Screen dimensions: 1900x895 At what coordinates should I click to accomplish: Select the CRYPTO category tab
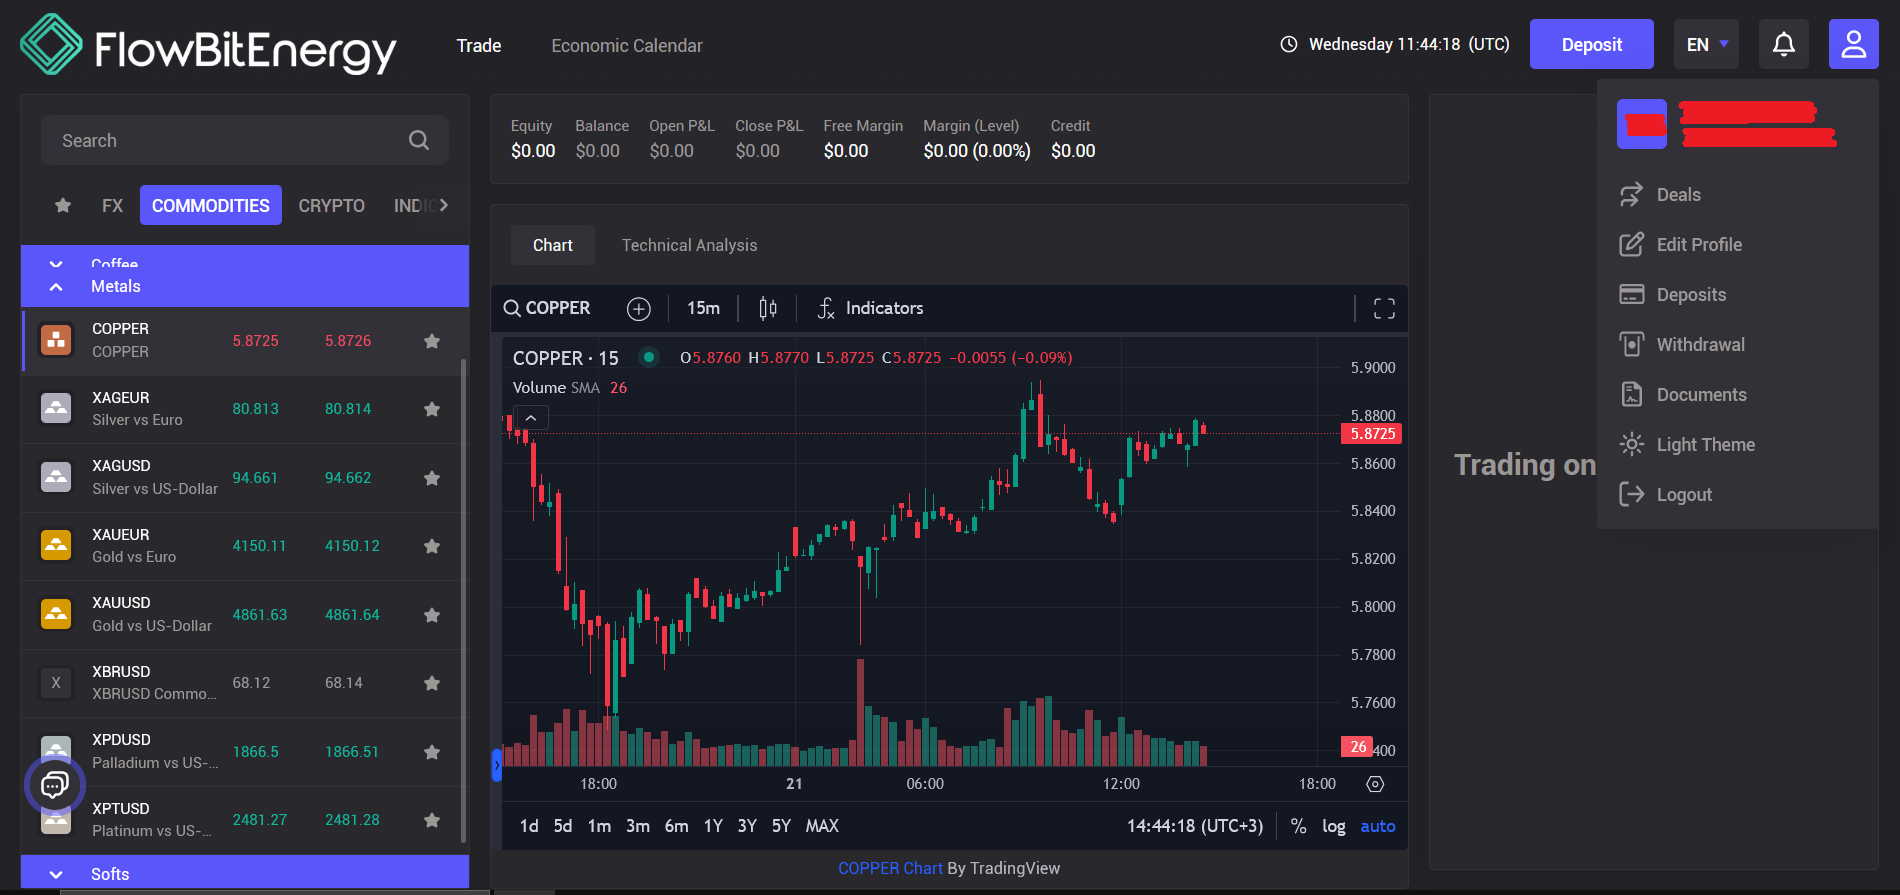tap(331, 205)
